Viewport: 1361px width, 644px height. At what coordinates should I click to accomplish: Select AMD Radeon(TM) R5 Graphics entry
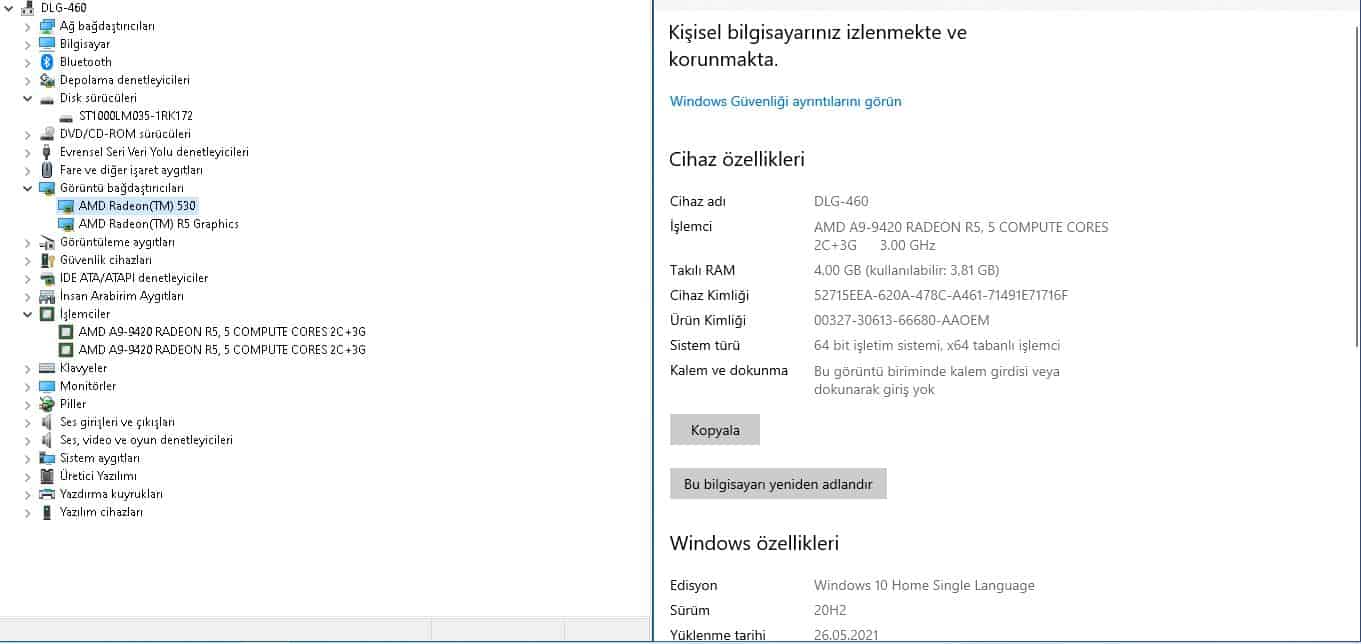pyautogui.click(x=158, y=224)
